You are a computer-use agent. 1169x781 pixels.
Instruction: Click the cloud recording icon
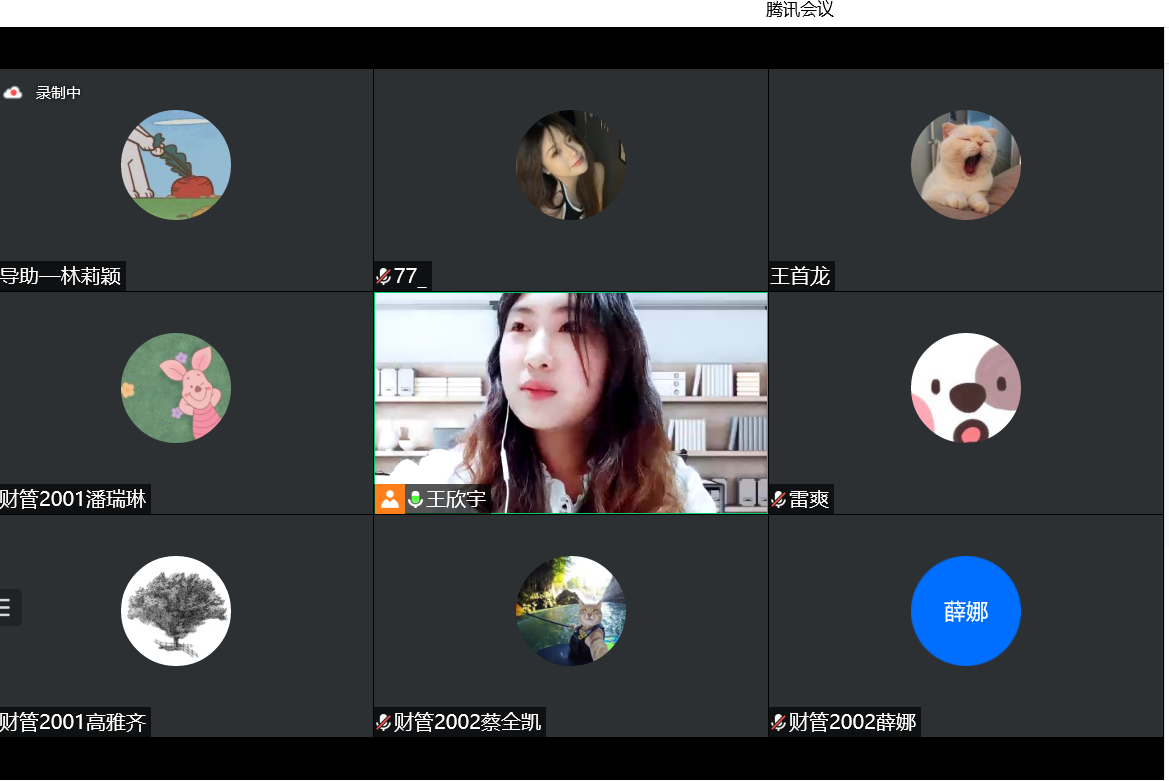coord(13,92)
